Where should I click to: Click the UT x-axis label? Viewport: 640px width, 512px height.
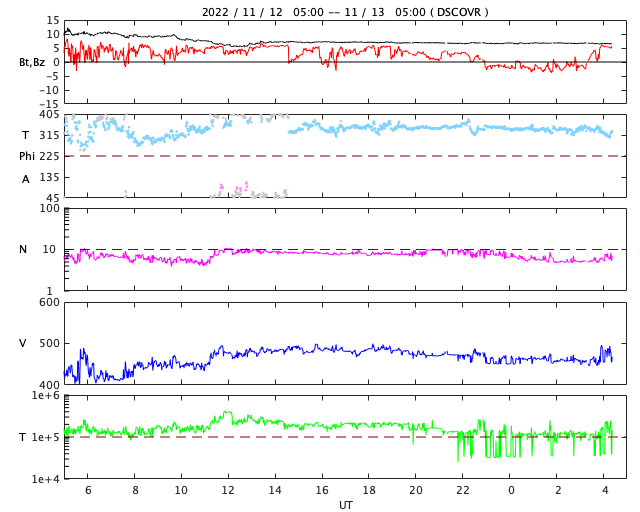(345, 505)
